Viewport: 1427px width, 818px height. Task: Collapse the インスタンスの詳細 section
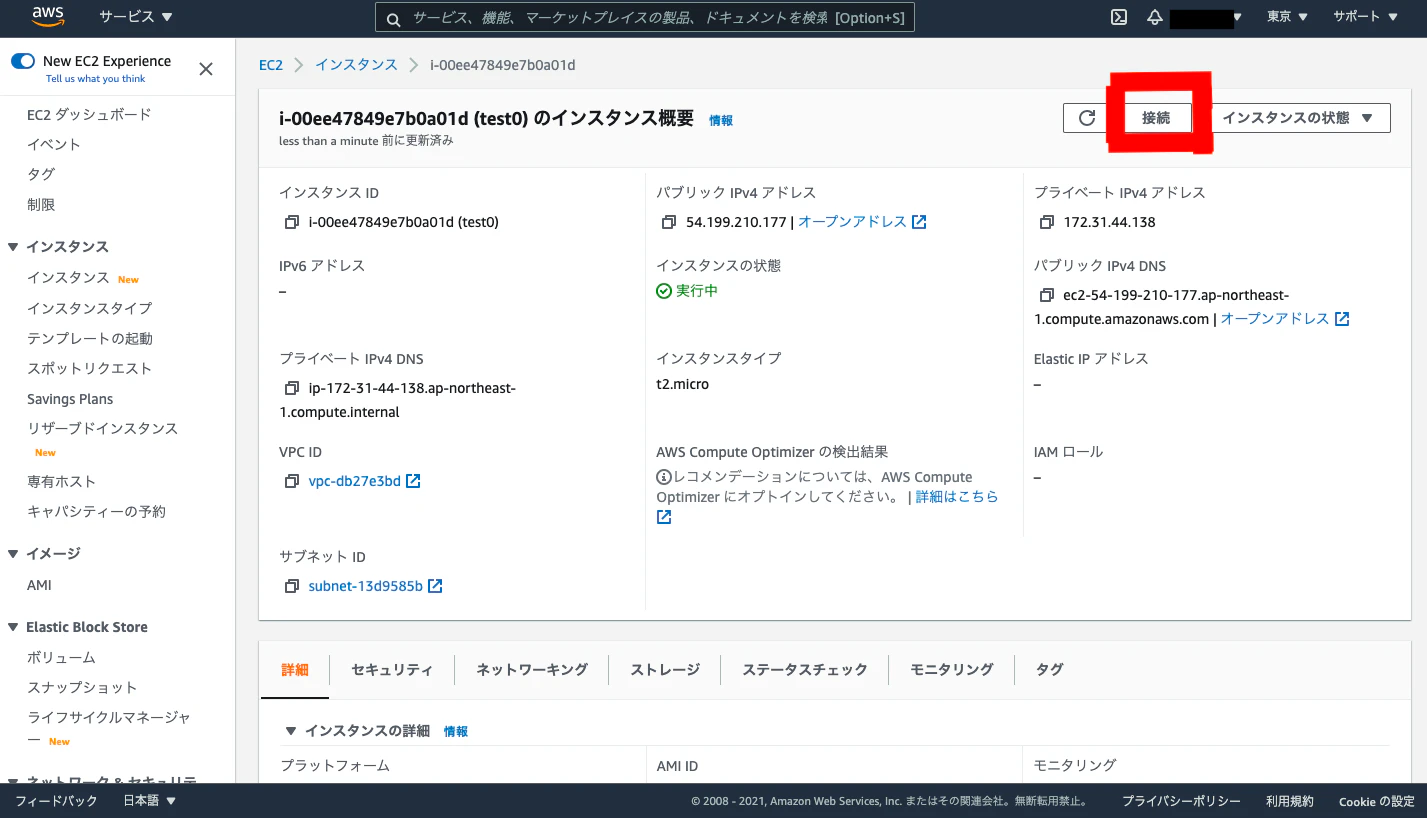click(292, 731)
